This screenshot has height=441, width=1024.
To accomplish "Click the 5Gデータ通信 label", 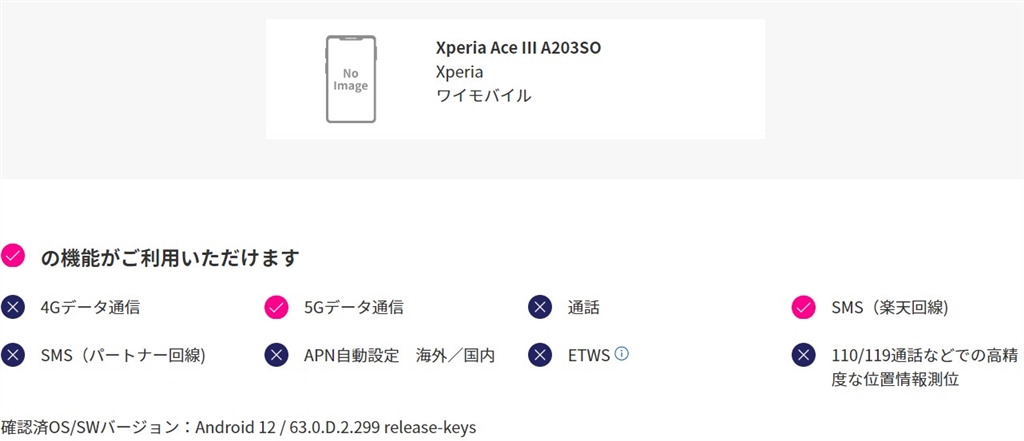I will click(x=354, y=308).
